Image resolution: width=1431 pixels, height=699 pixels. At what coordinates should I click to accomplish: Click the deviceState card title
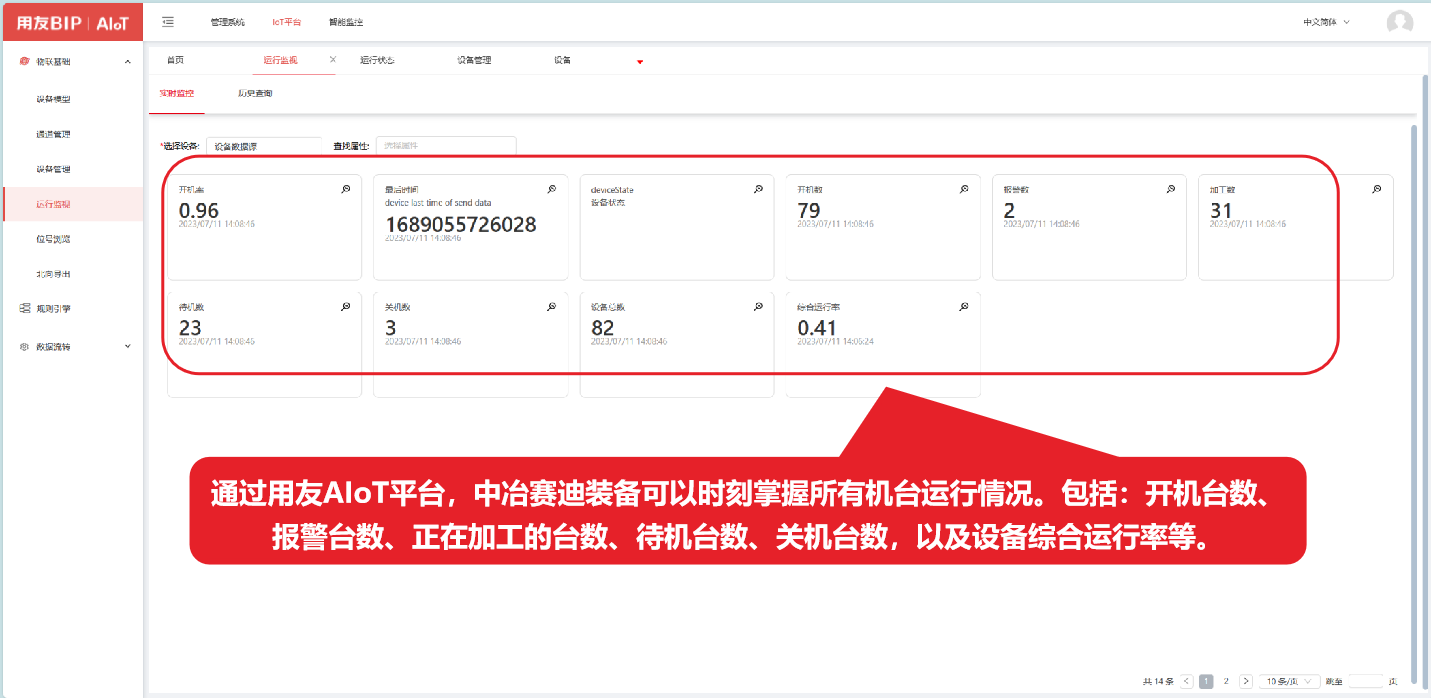612,189
